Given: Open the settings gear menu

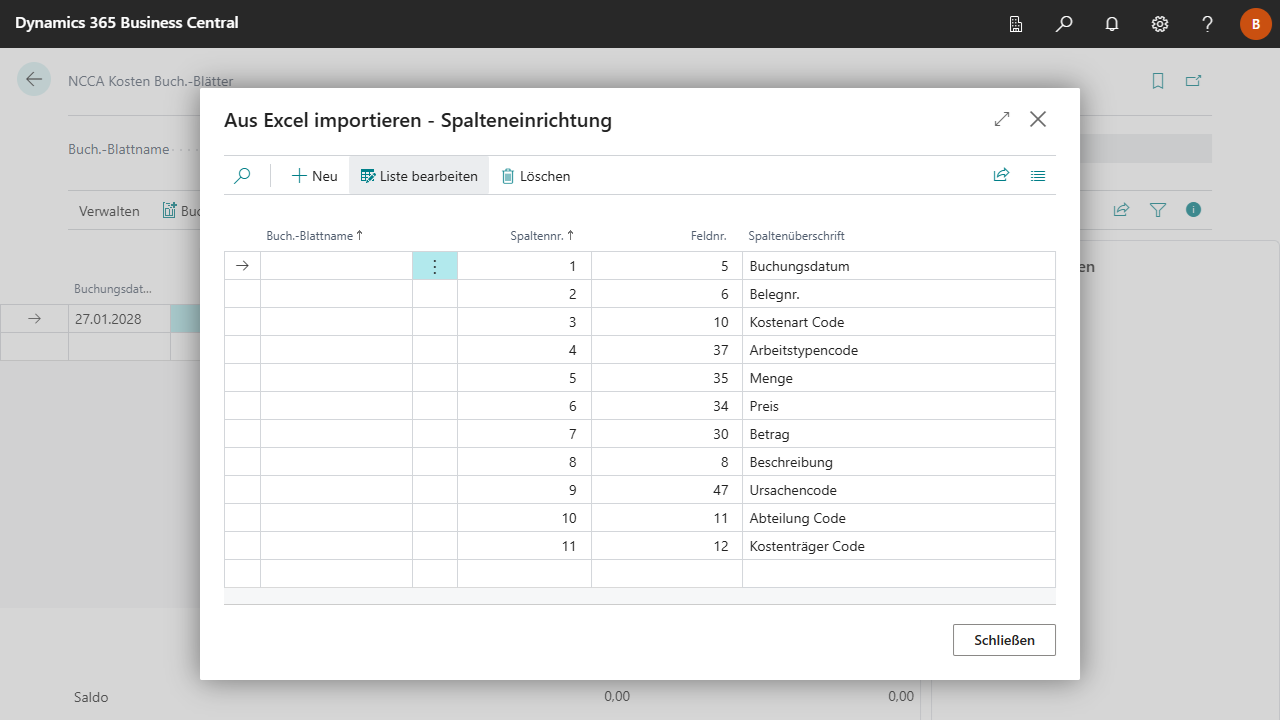Looking at the screenshot, I should pos(1160,24).
